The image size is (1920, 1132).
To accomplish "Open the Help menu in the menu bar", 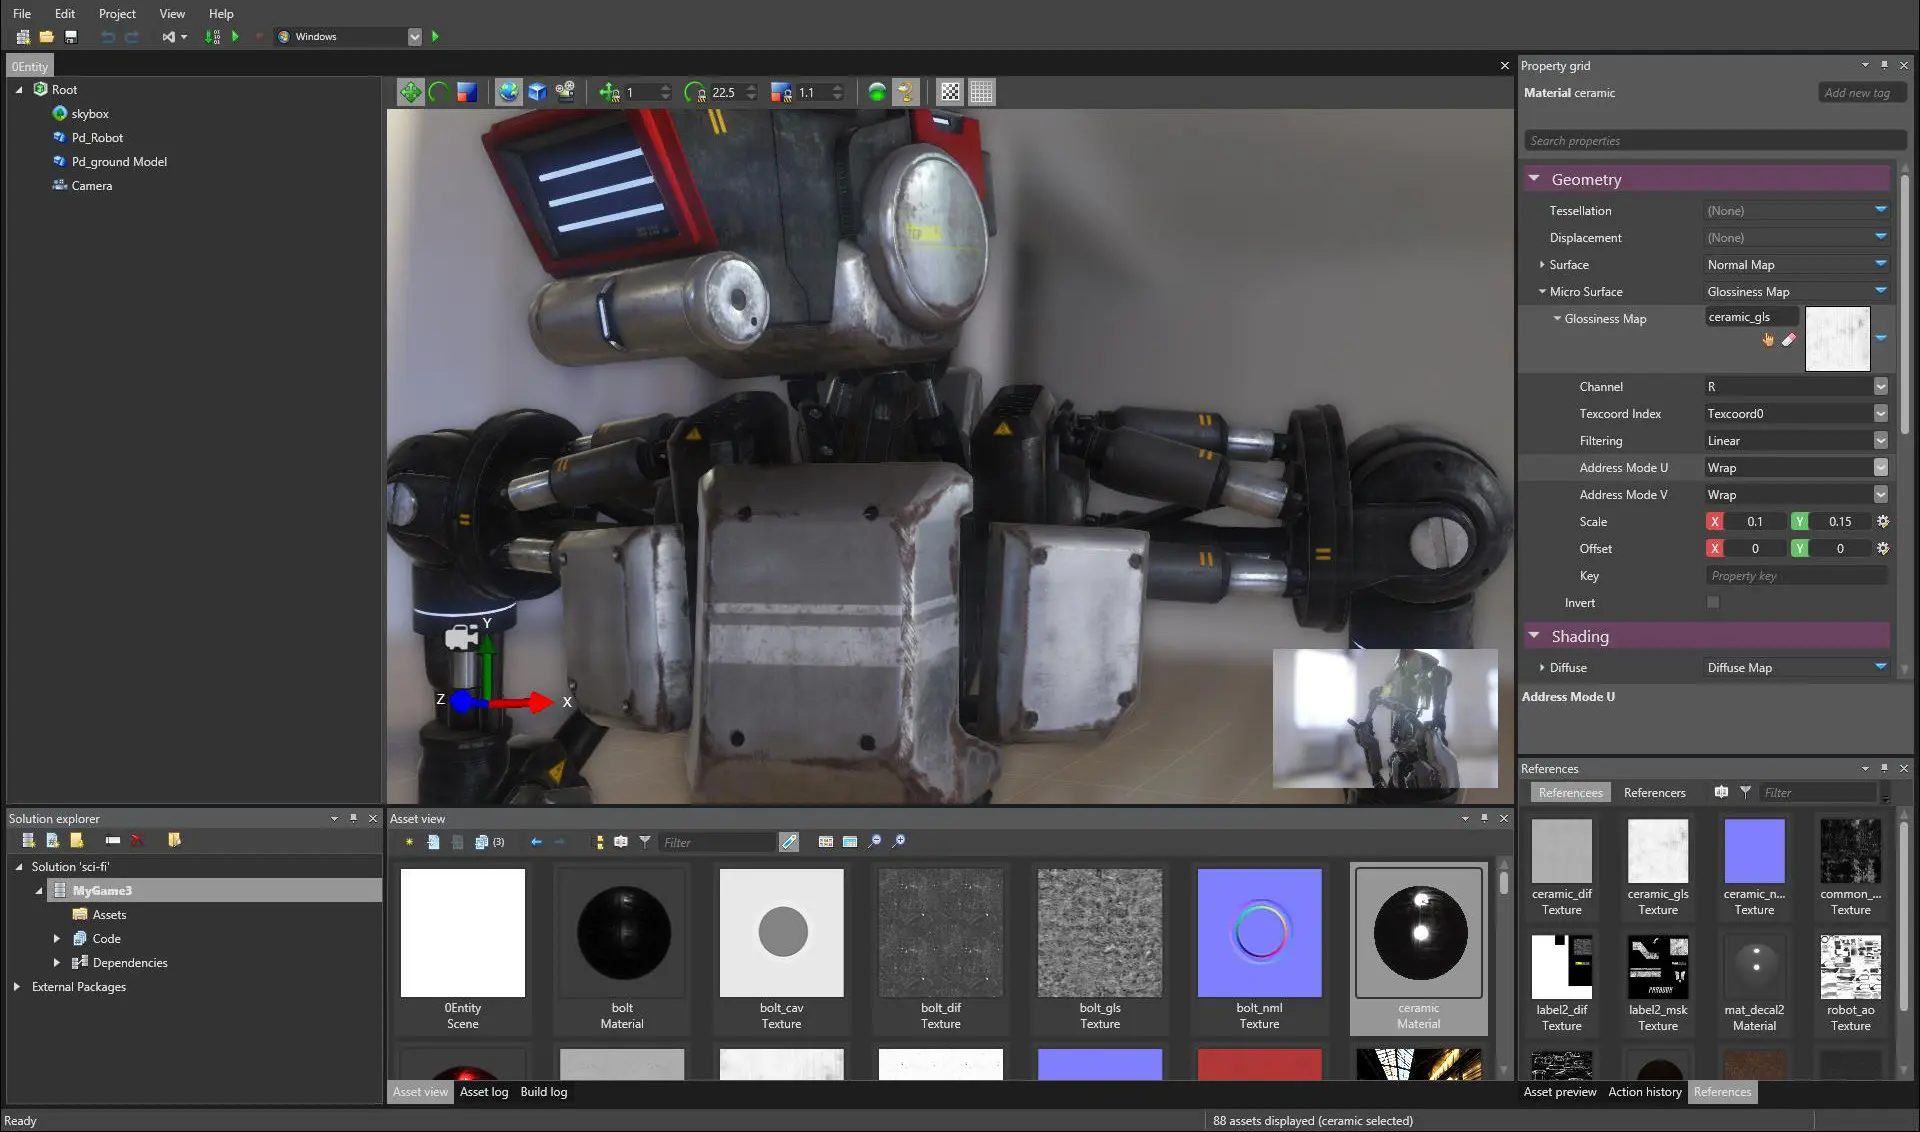I will click(220, 12).
